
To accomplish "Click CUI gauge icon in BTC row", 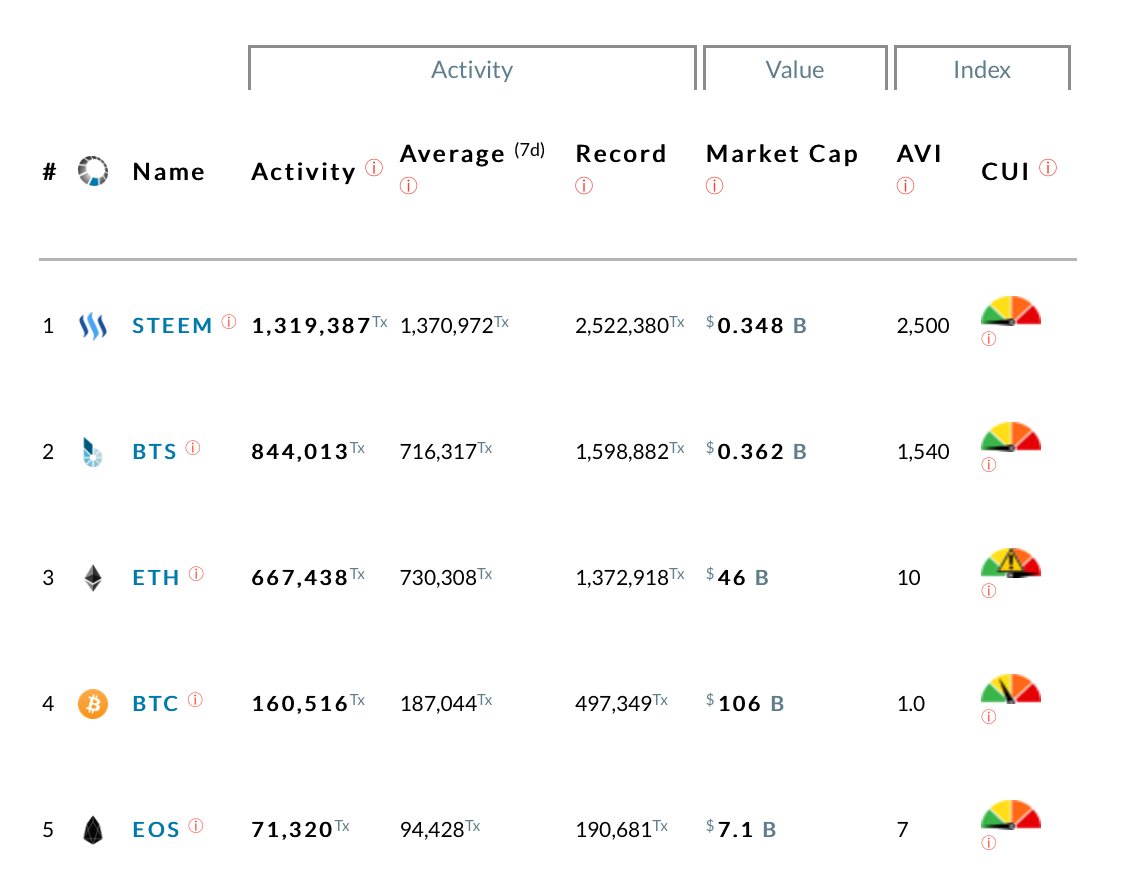I will pos(1011,689).
